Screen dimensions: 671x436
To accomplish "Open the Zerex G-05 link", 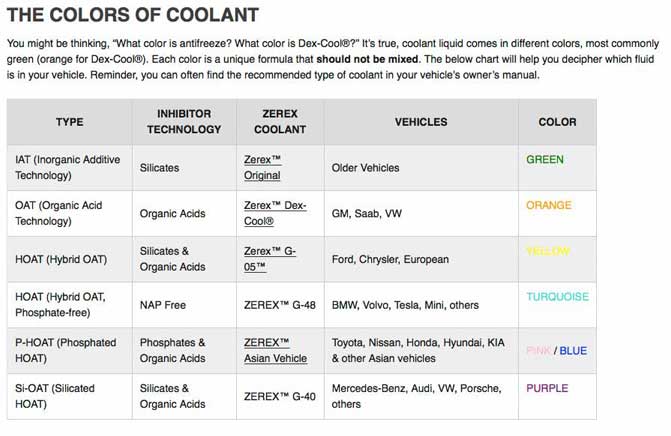I will click(x=270, y=259).
